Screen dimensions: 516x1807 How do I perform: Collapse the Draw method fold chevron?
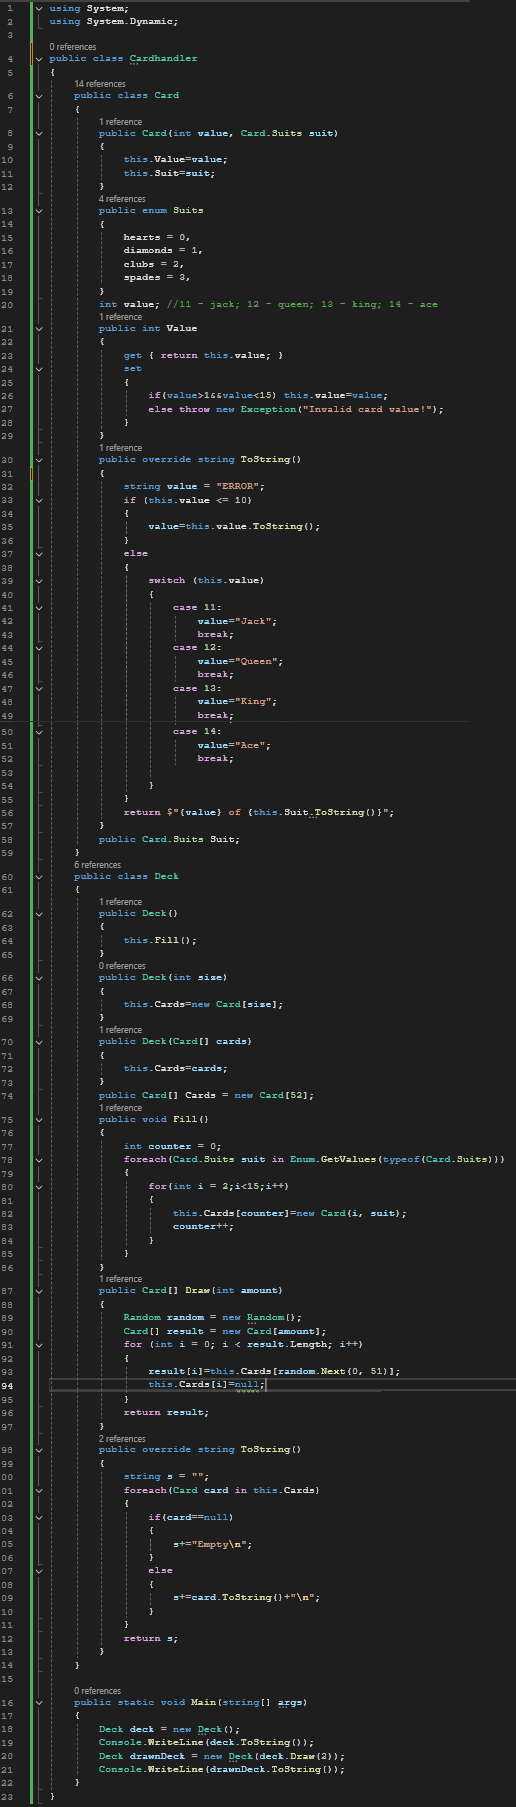coord(39,1291)
